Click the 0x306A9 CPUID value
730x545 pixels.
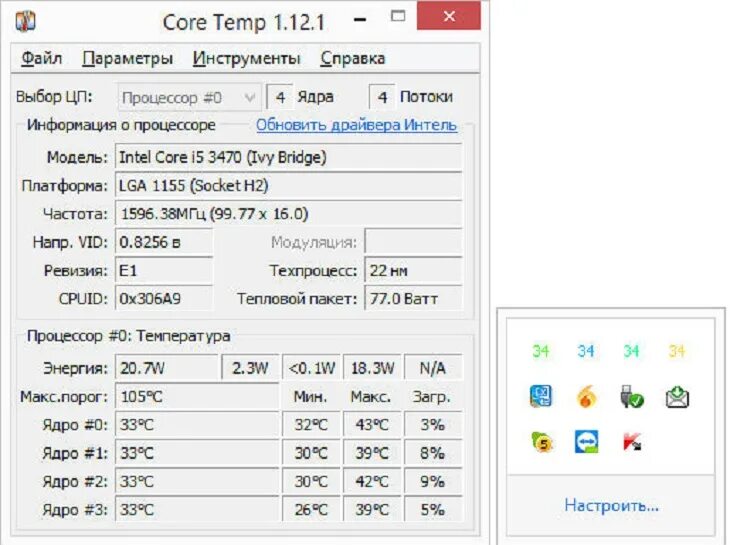164,299
